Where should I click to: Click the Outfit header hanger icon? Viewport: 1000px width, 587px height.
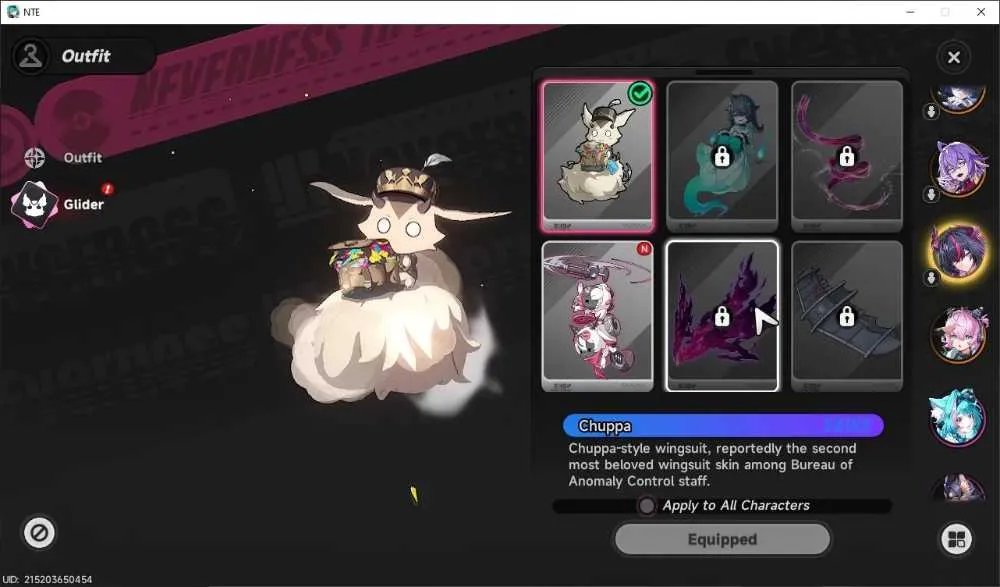click(x=30, y=56)
